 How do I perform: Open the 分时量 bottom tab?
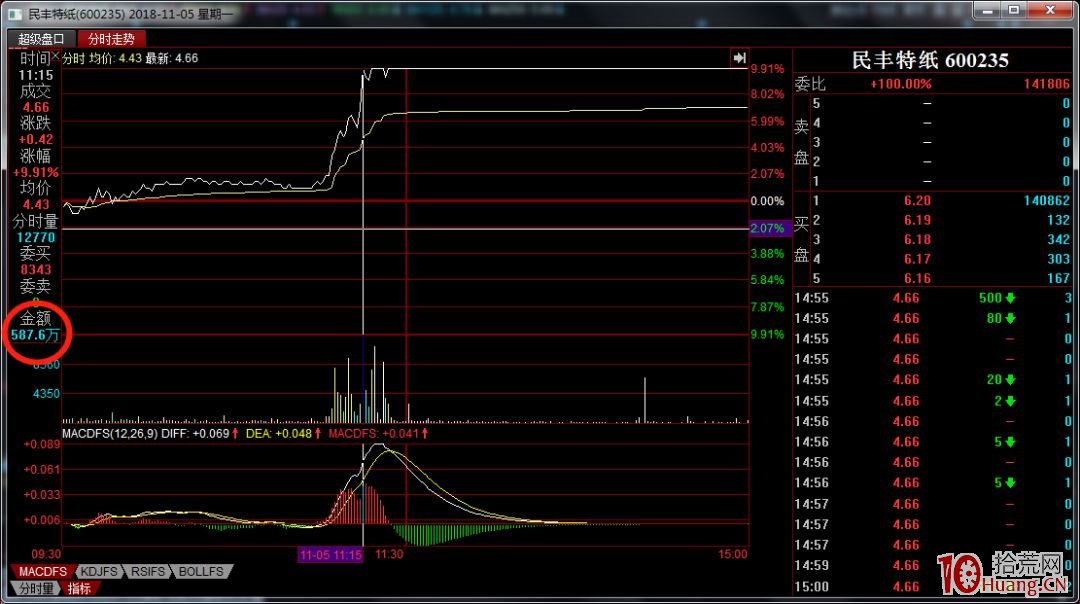click(34, 588)
